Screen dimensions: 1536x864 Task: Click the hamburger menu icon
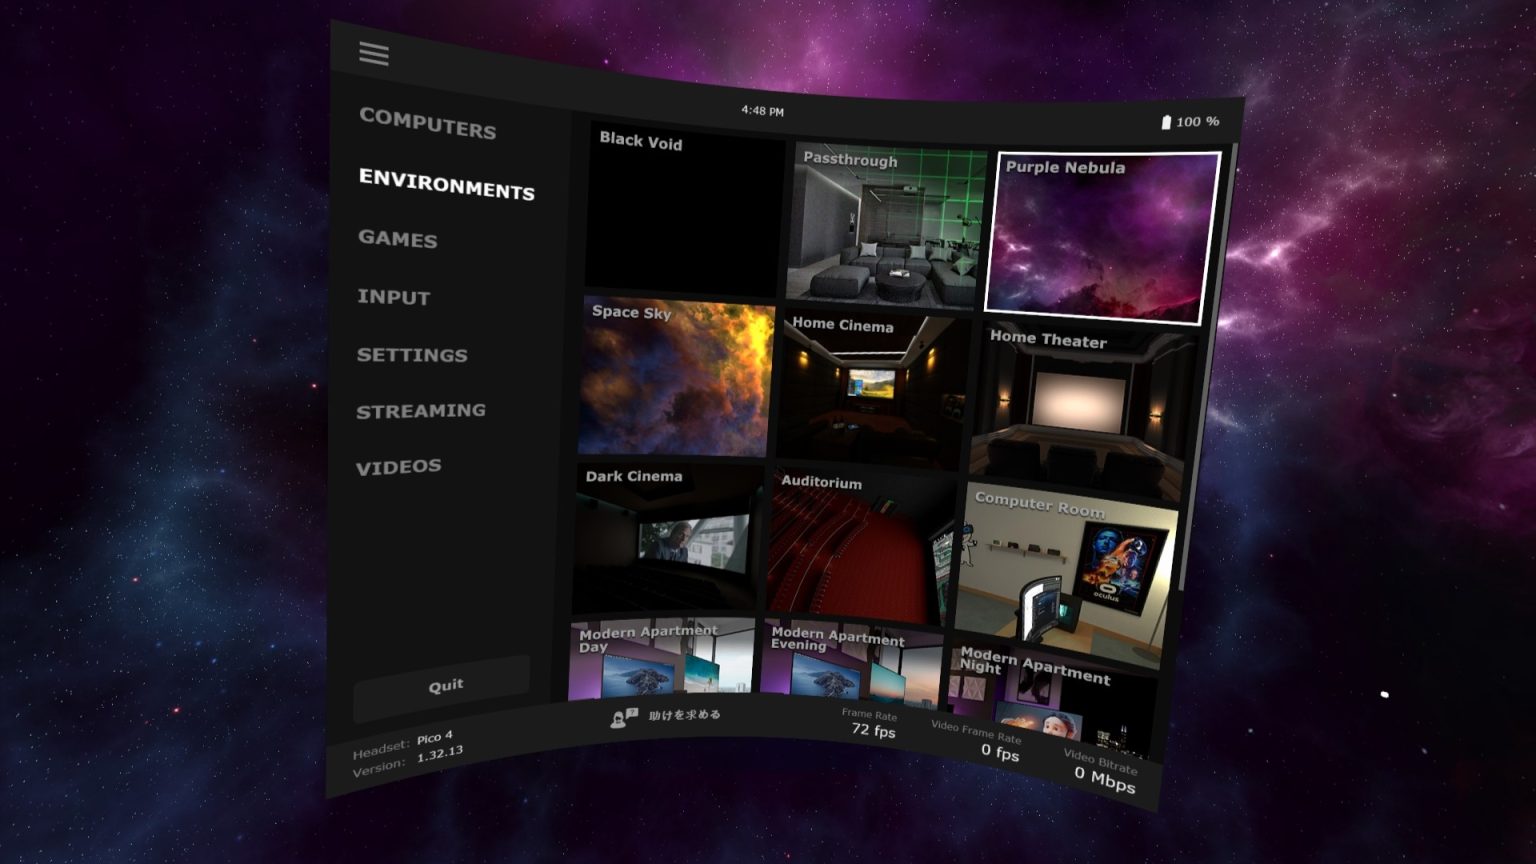pyautogui.click(x=374, y=54)
